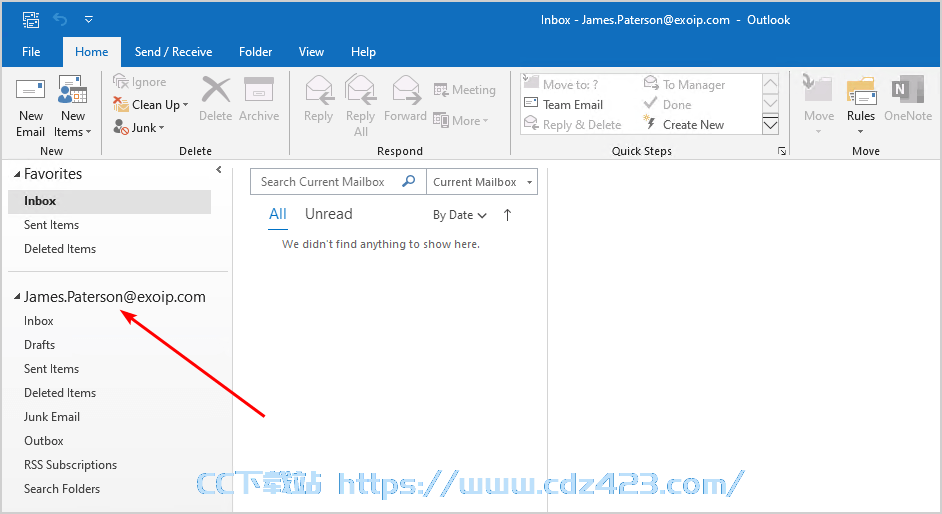Click the Delete X icon
Screen dimensions: 942x514
coord(216,90)
